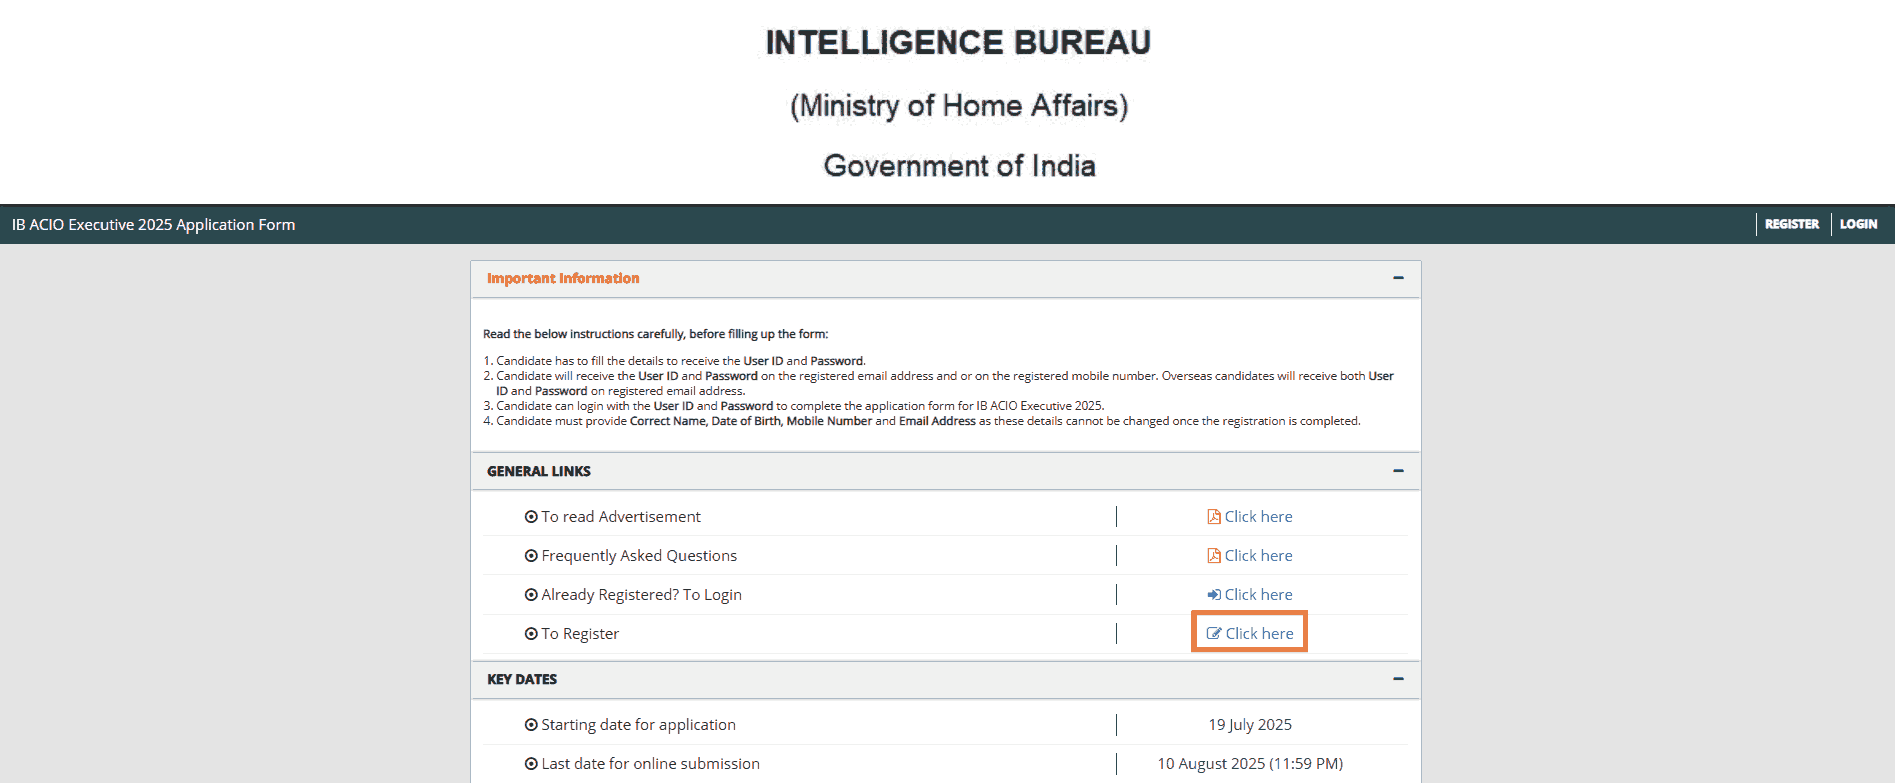Collapse the Key Dates section
Viewport: 1895px width, 783px height.
coord(1398,679)
